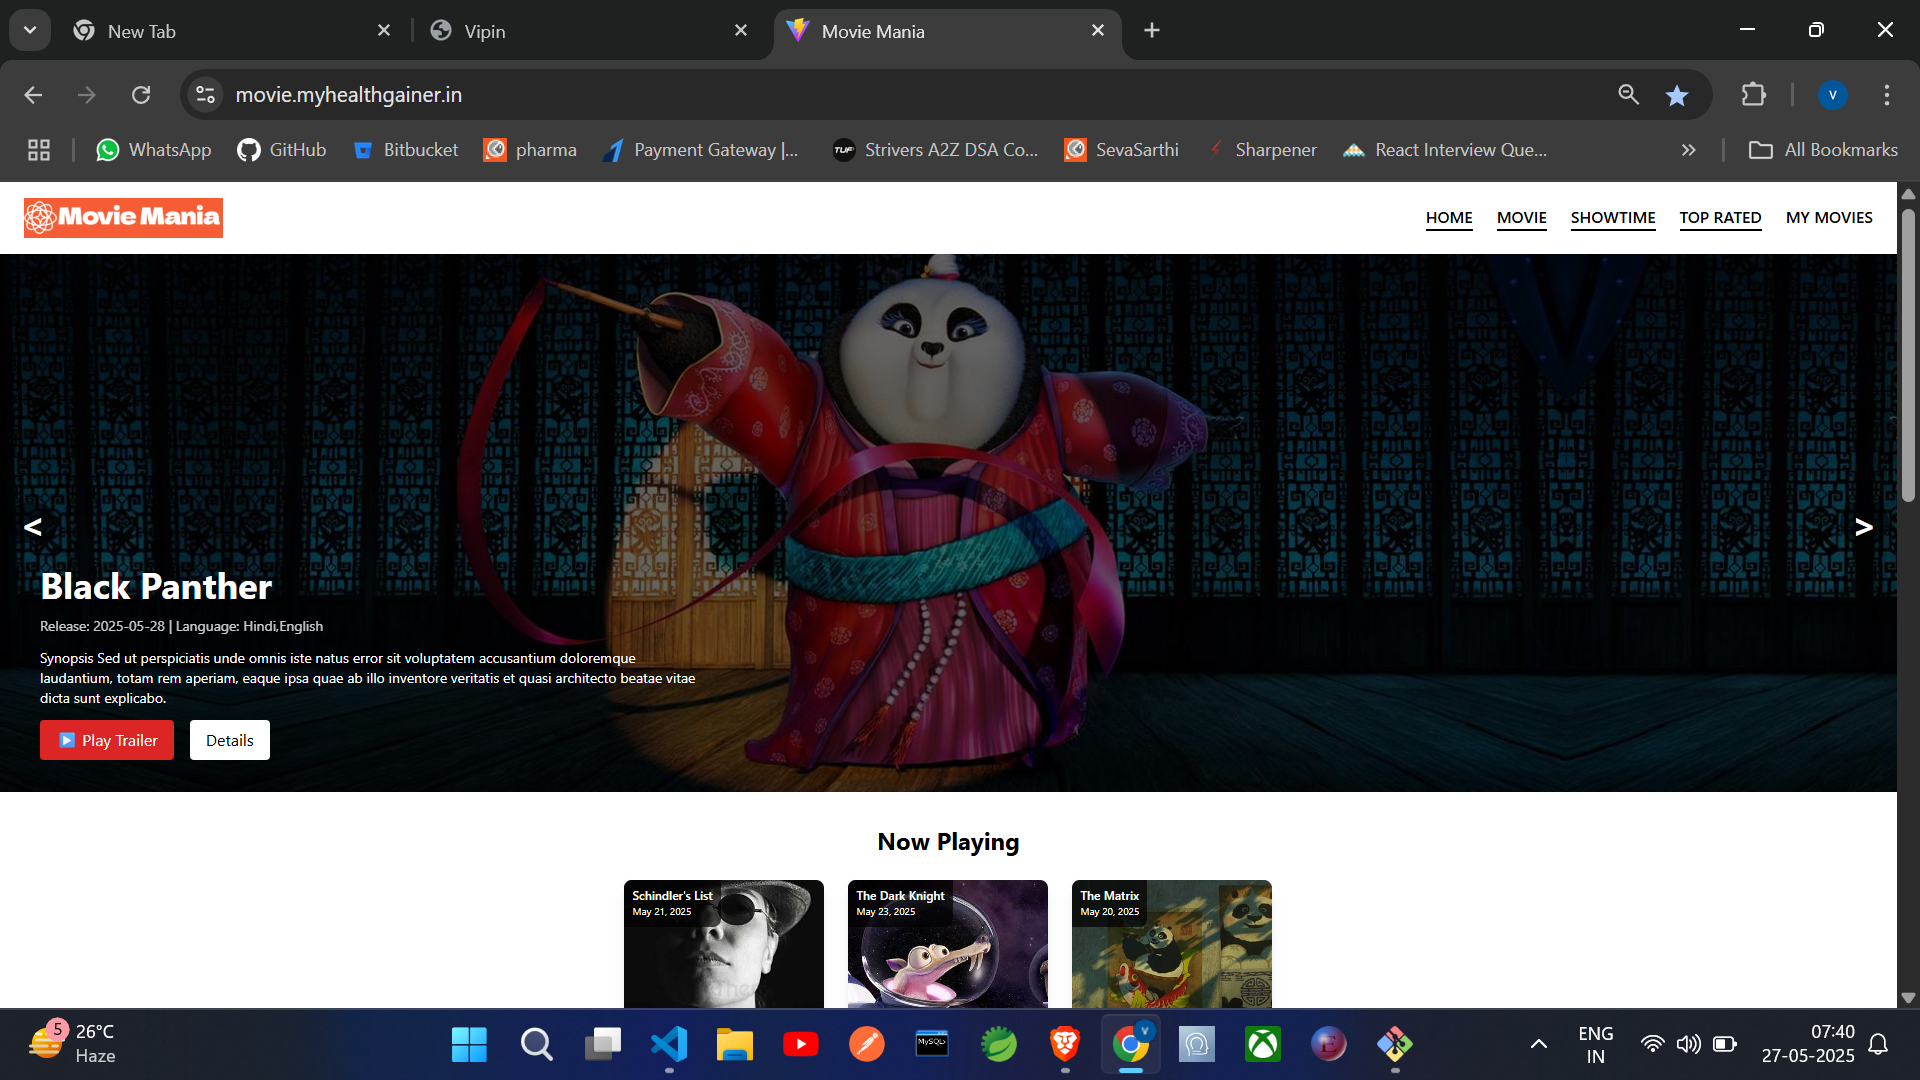Click the bookmark star icon
Screen dimensions: 1920x1080
[x=1677, y=95]
